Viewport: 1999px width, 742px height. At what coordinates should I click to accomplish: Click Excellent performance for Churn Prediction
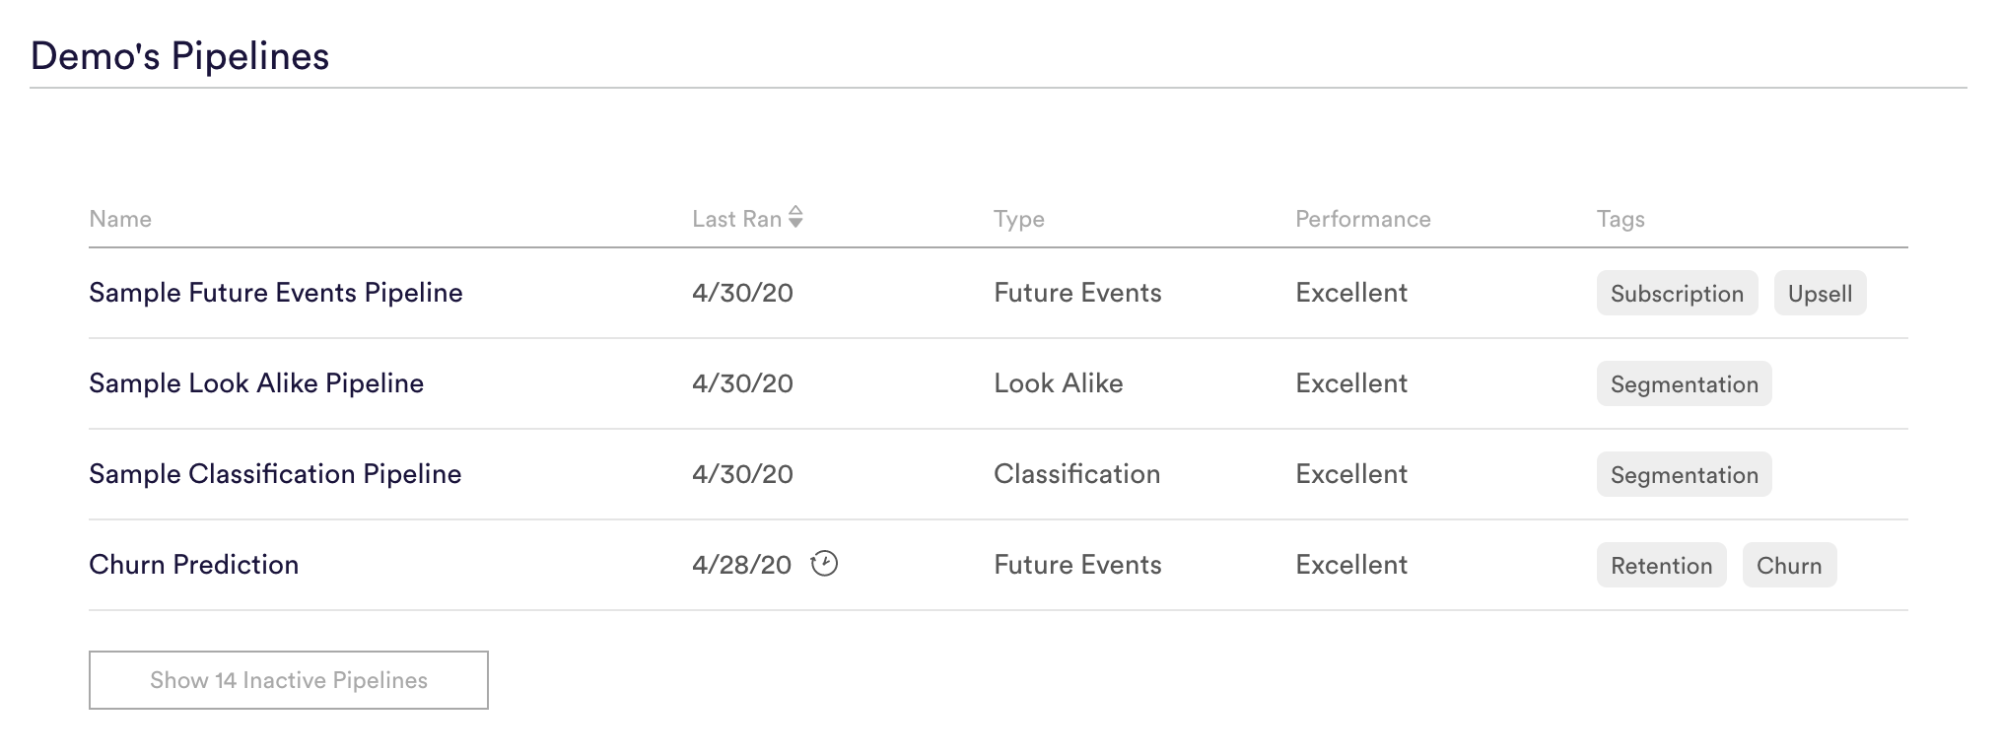(1351, 564)
